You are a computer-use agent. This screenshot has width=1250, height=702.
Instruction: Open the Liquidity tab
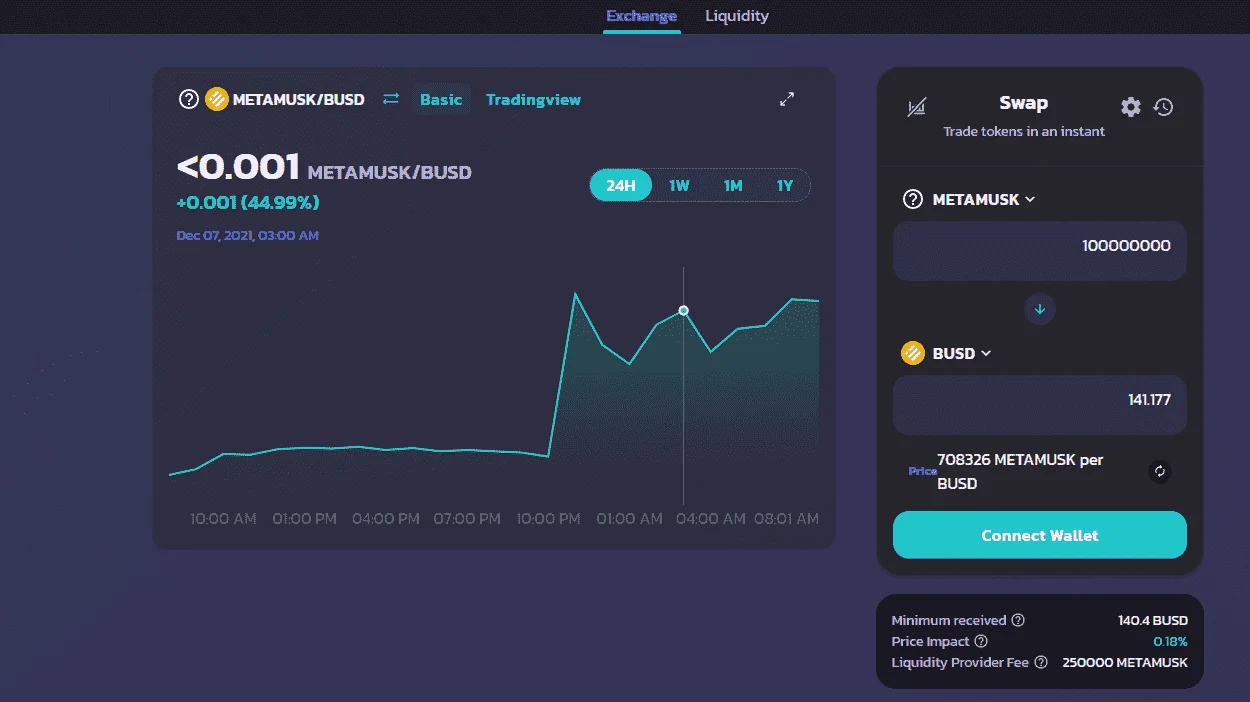pyautogui.click(x=737, y=16)
